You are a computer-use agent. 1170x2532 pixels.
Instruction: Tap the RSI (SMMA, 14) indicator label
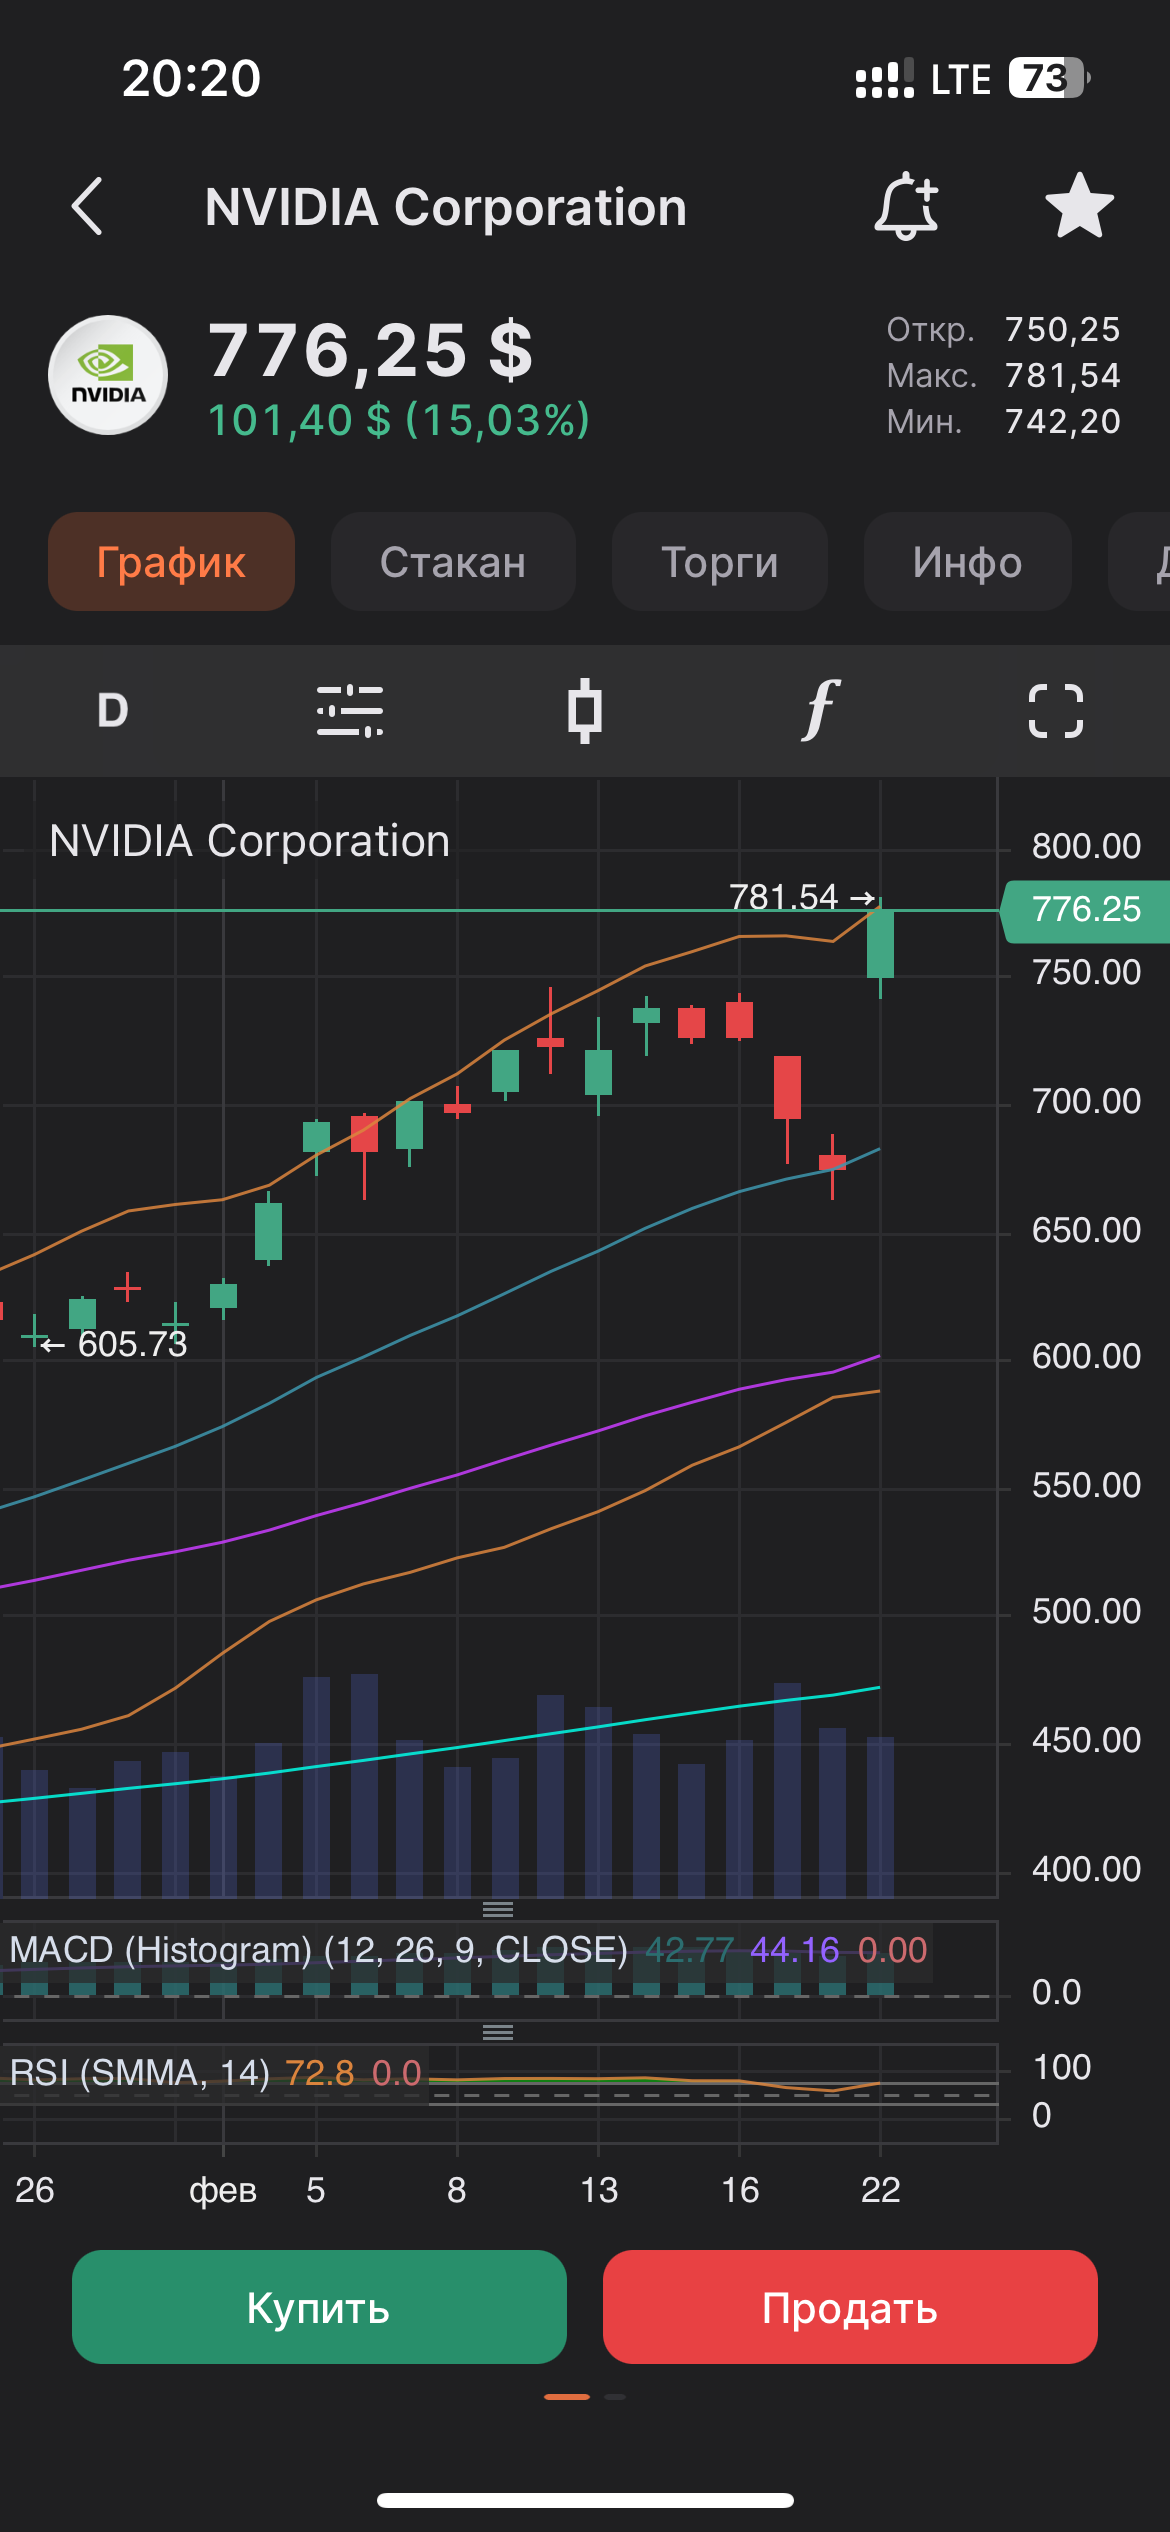tap(140, 2073)
